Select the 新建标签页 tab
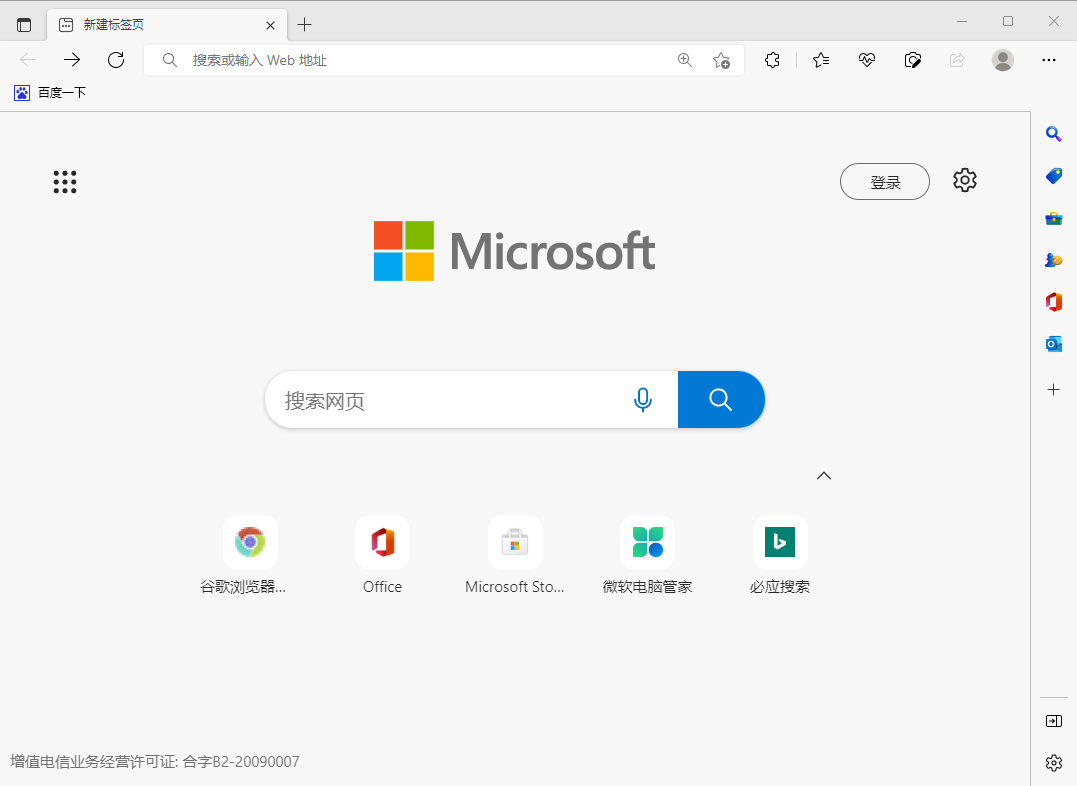 tap(167, 25)
